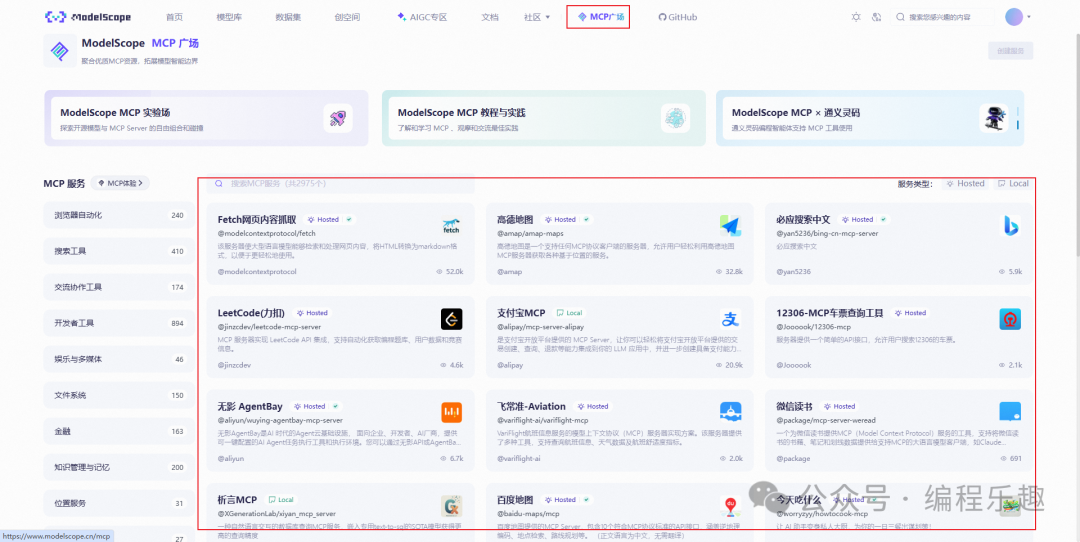Open the 创空间 tab
1080x542 pixels.
[347, 17]
